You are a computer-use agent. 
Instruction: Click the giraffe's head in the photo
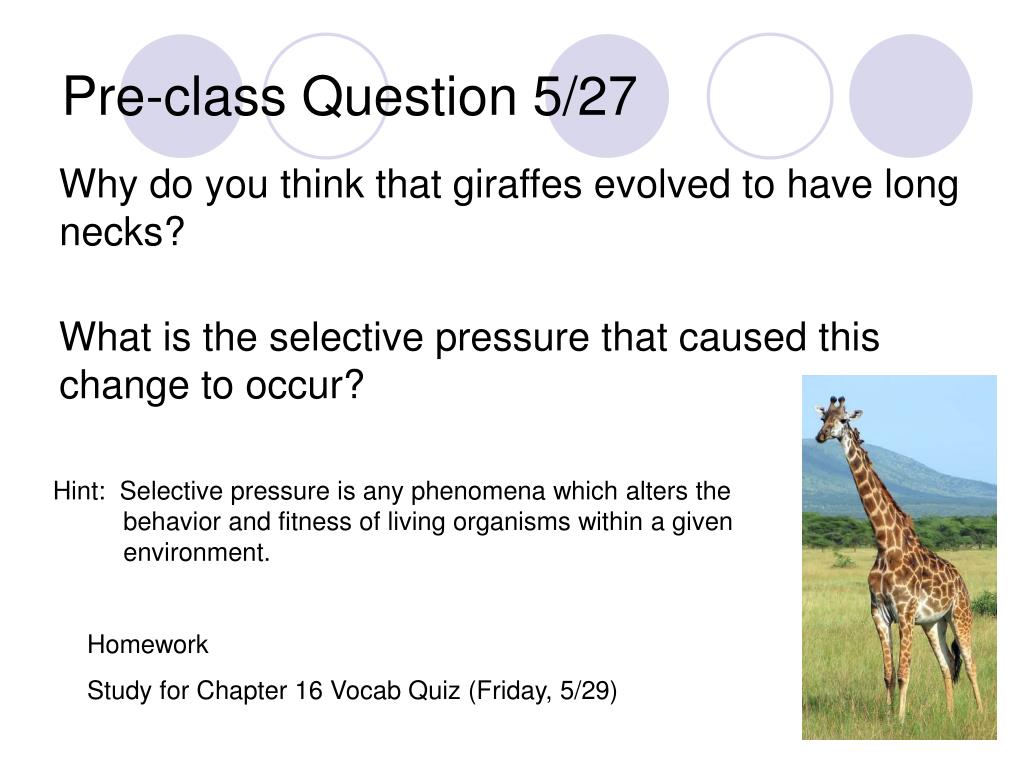836,419
